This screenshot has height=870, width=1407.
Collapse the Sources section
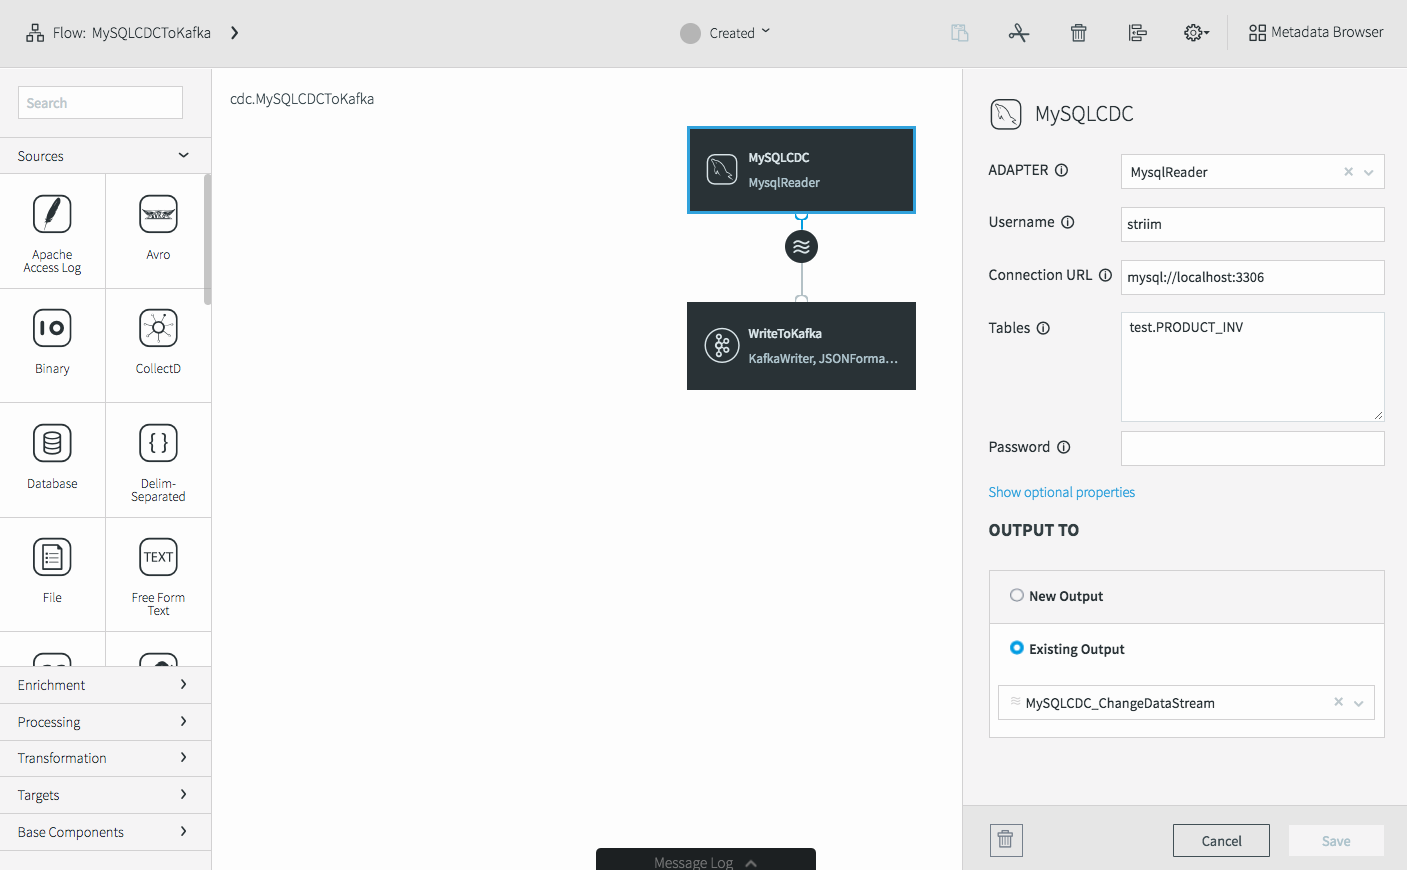click(105, 156)
